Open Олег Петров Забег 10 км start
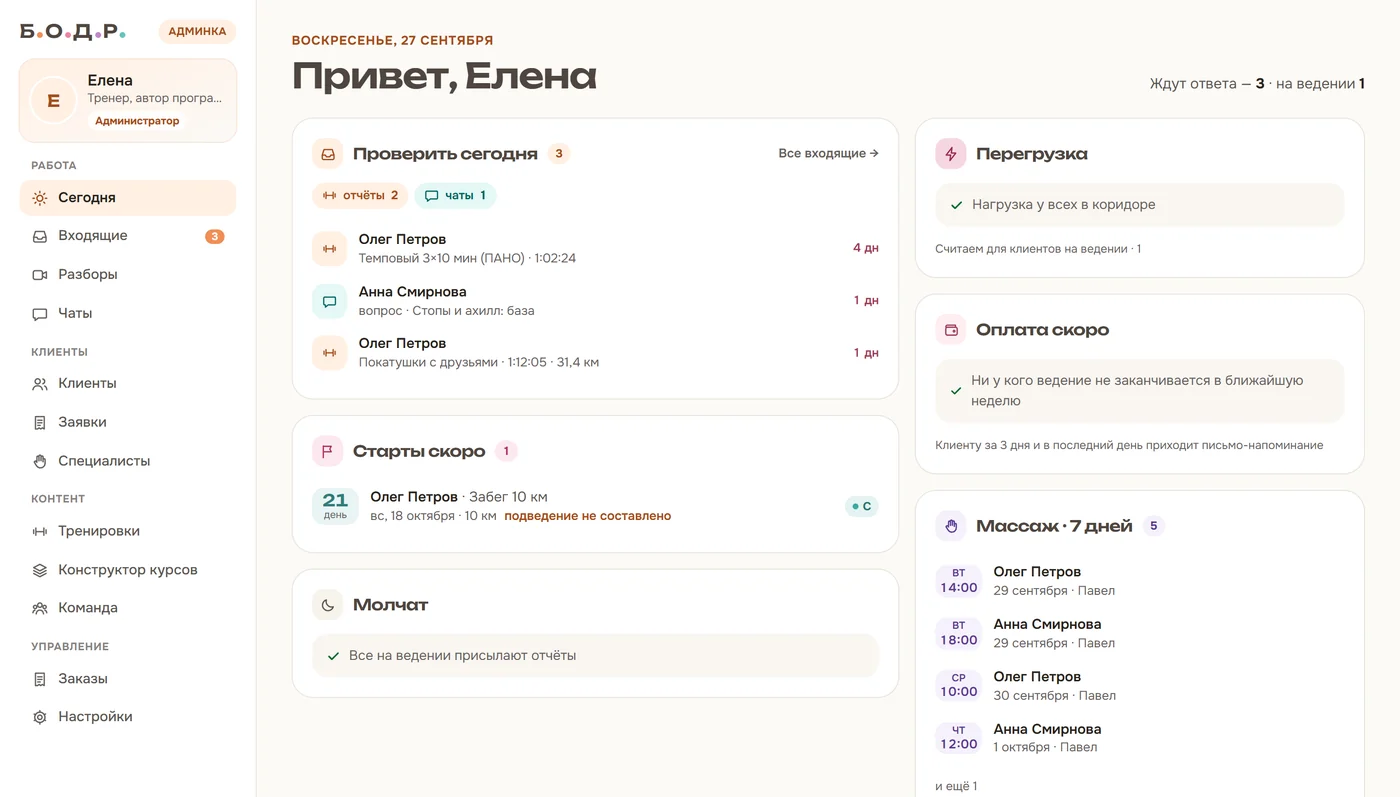The height and width of the screenshot is (797, 1400). pos(595,506)
